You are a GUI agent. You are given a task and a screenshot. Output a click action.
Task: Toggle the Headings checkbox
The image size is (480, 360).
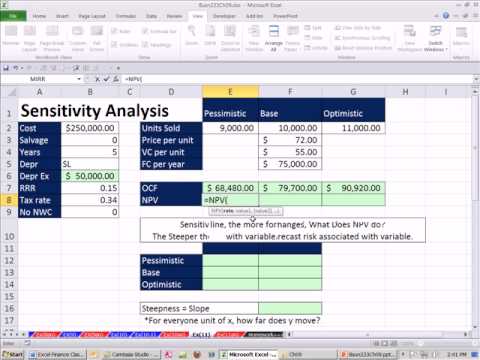(157, 45)
